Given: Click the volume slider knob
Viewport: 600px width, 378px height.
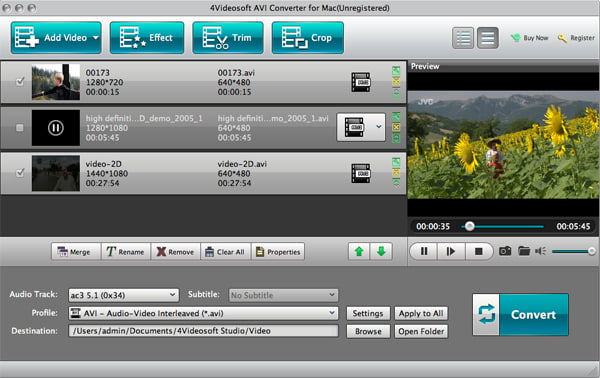Looking at the screenshot, I should [x=592, y=251].
